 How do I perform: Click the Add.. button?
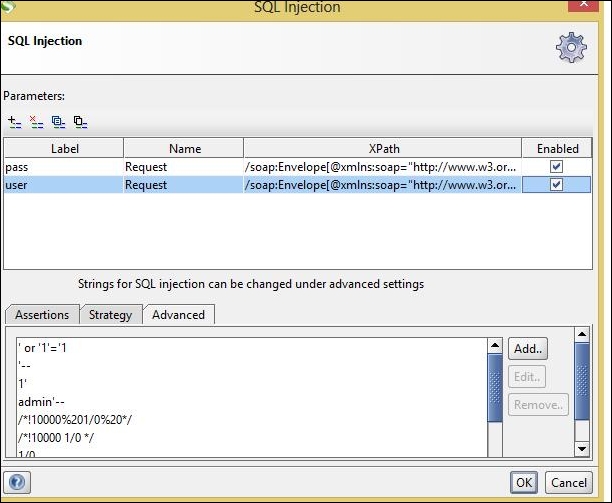528,348
